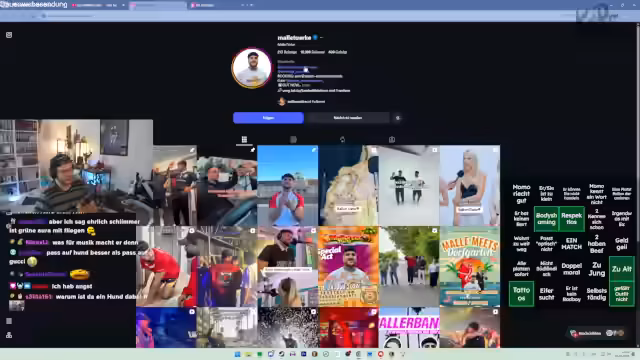Click the Windows Start button in taskbar

click(237, 354)
